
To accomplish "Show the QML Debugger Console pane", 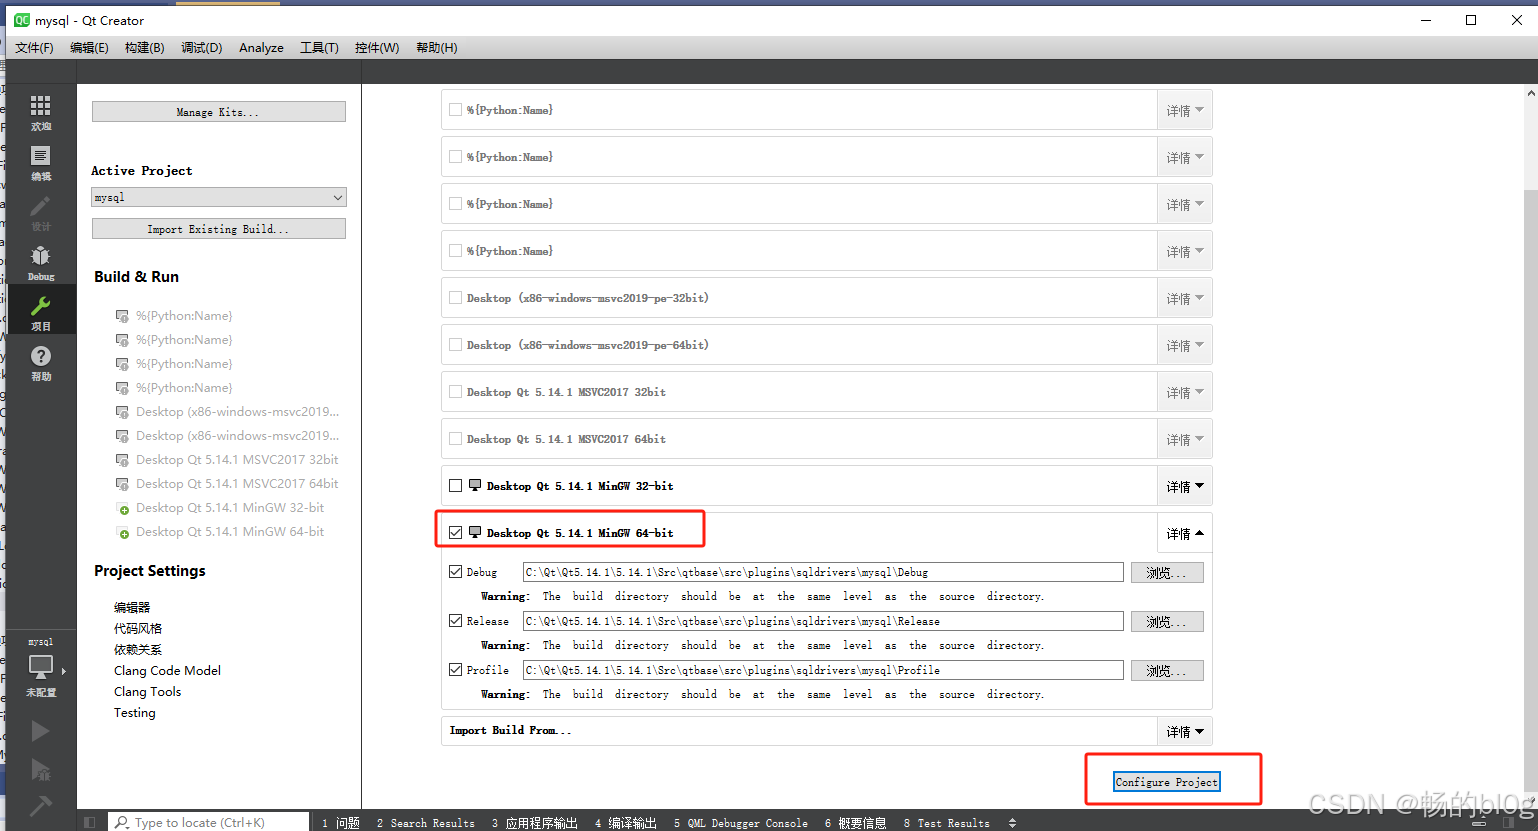I will click(741, 823).
